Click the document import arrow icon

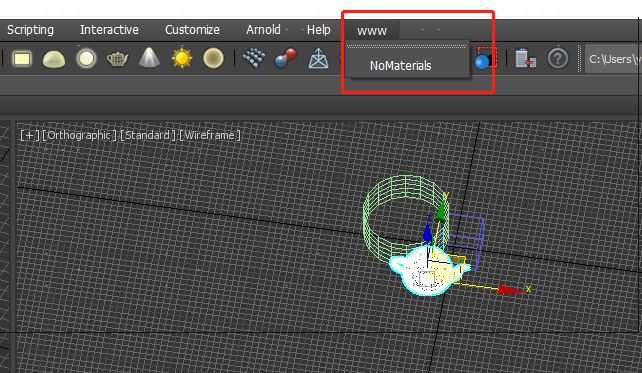point(526,58)
